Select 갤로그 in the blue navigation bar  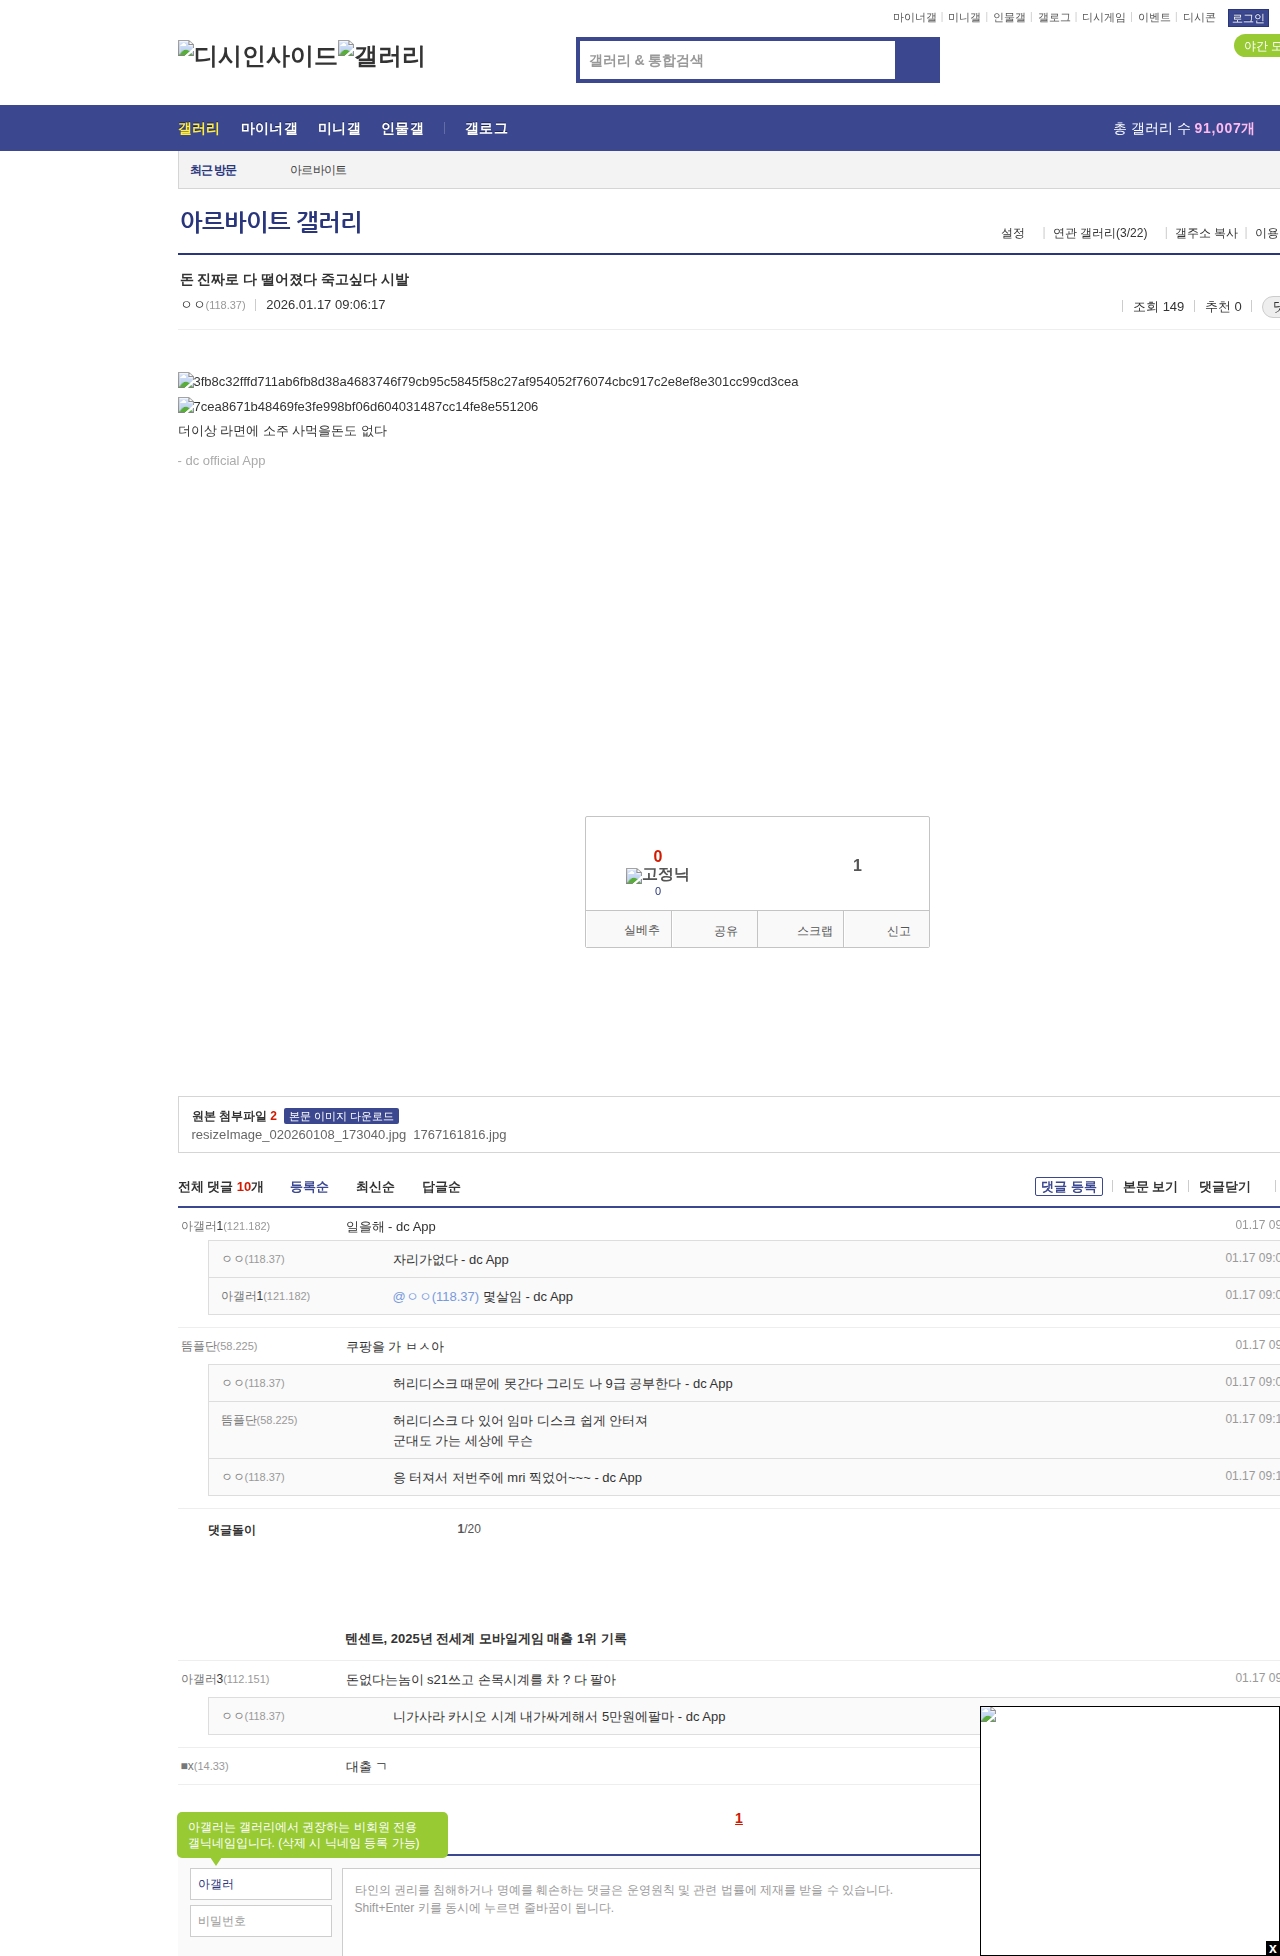point(486,128)
